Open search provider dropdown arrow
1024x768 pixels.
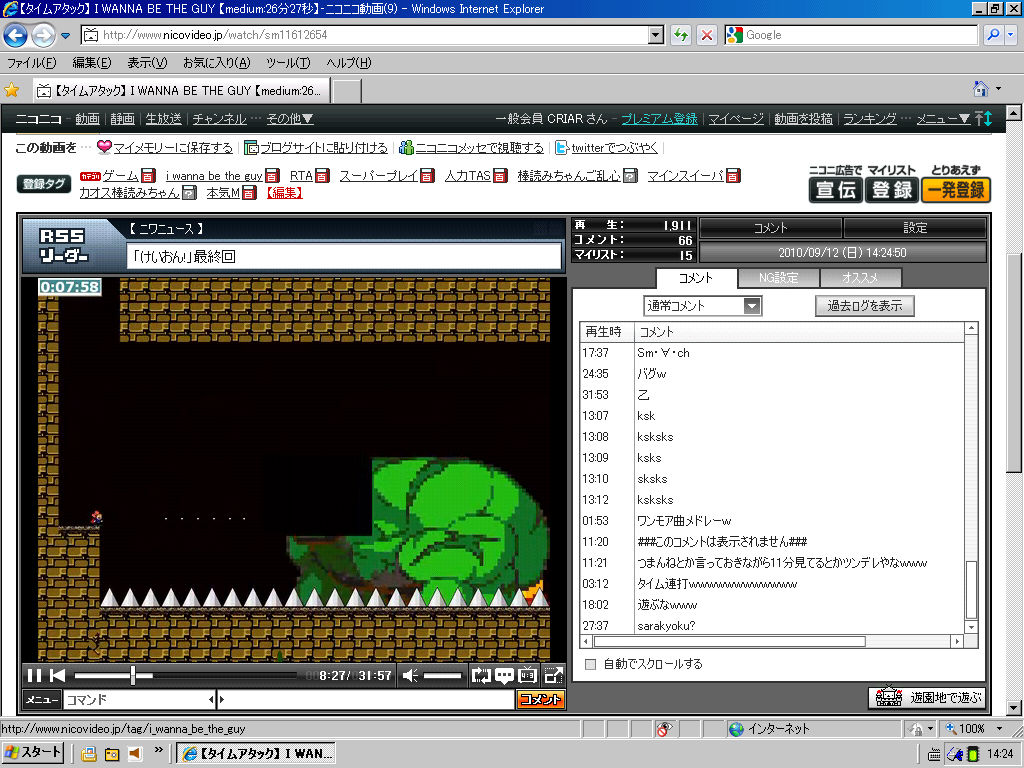tap(1011, 35)
